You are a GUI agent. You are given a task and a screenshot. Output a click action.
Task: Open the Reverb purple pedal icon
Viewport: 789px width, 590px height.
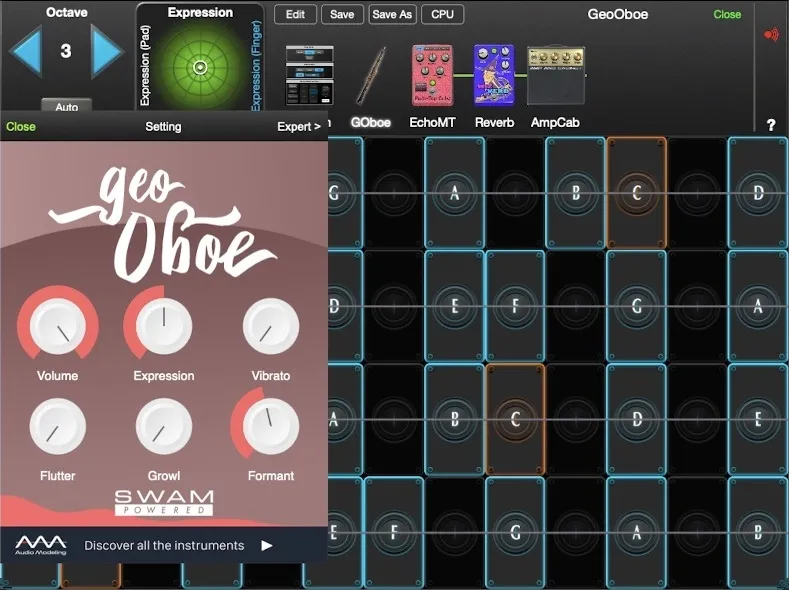tap(494, 75)
